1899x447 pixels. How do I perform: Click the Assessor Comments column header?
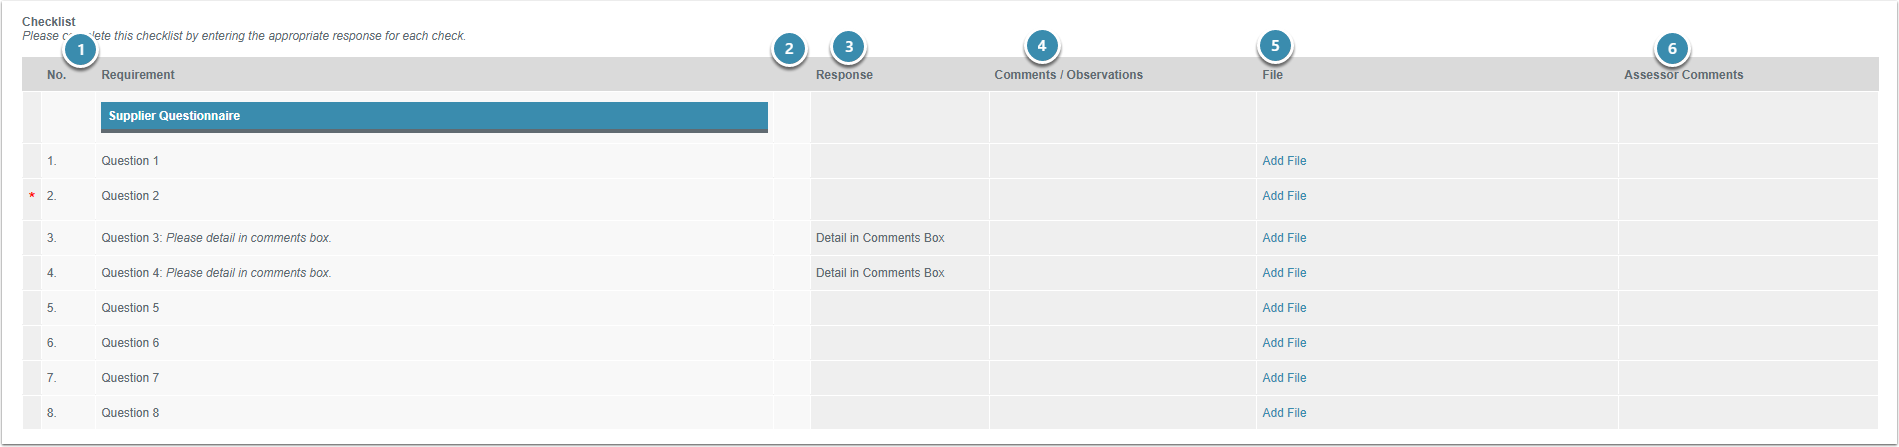pos(1683,75)
